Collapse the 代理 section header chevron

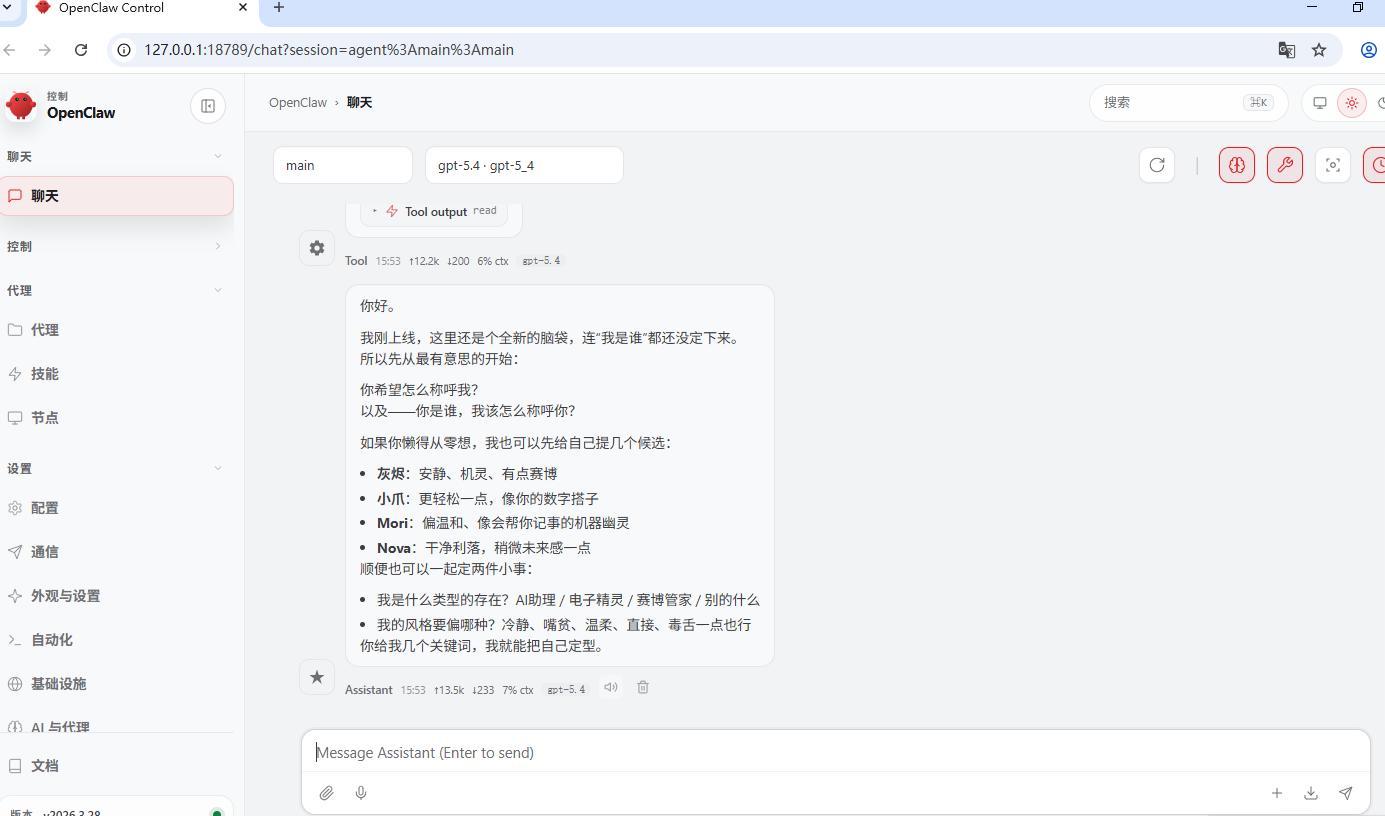click(218, 290)
